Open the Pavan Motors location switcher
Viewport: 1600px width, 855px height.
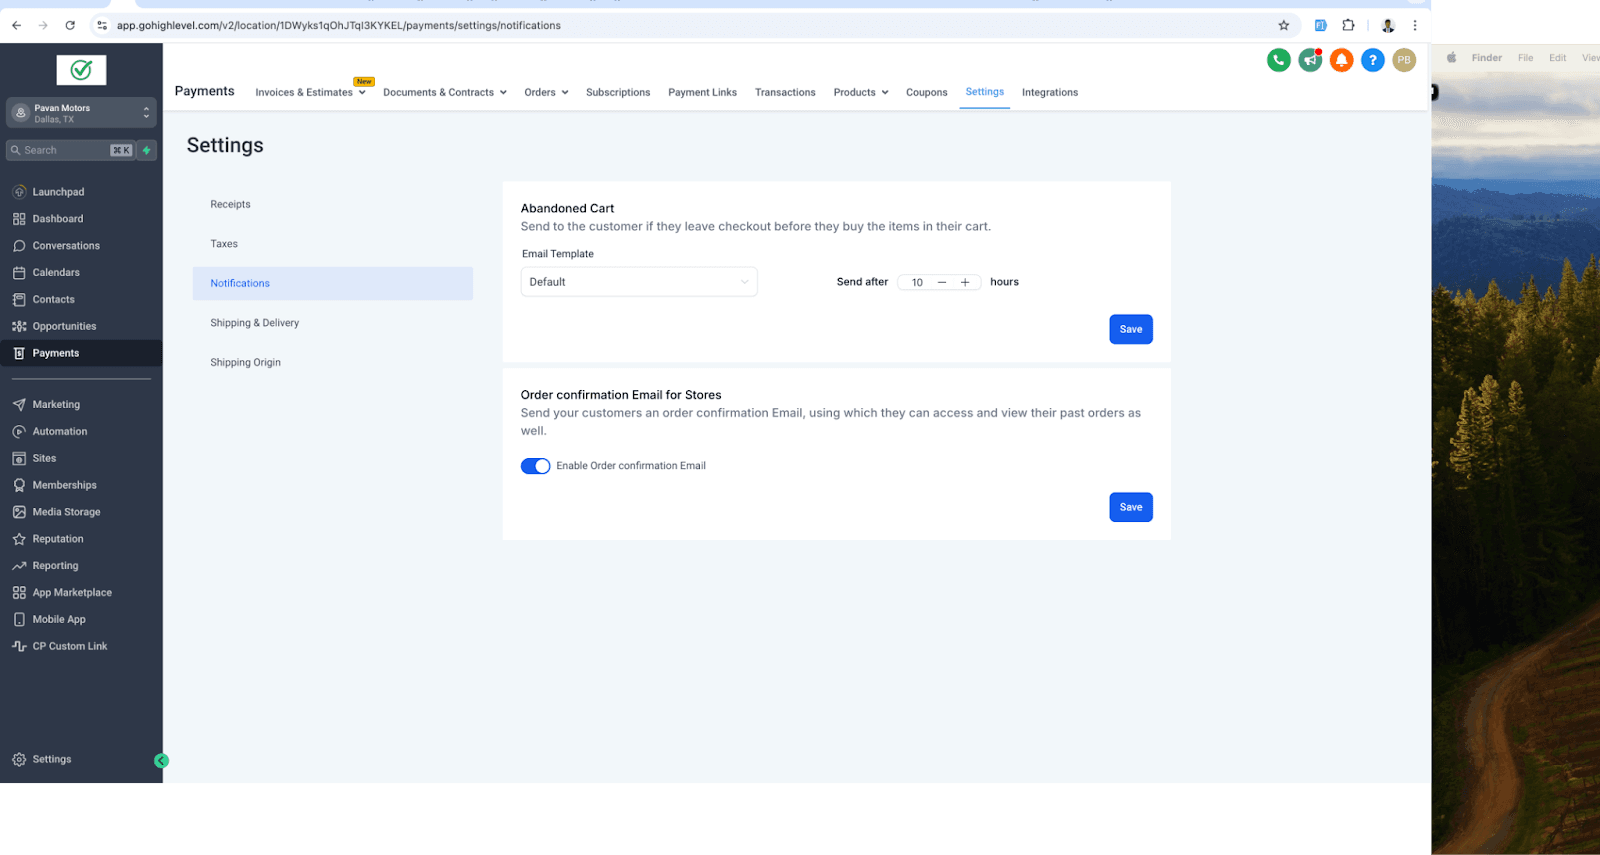point(81,113)
